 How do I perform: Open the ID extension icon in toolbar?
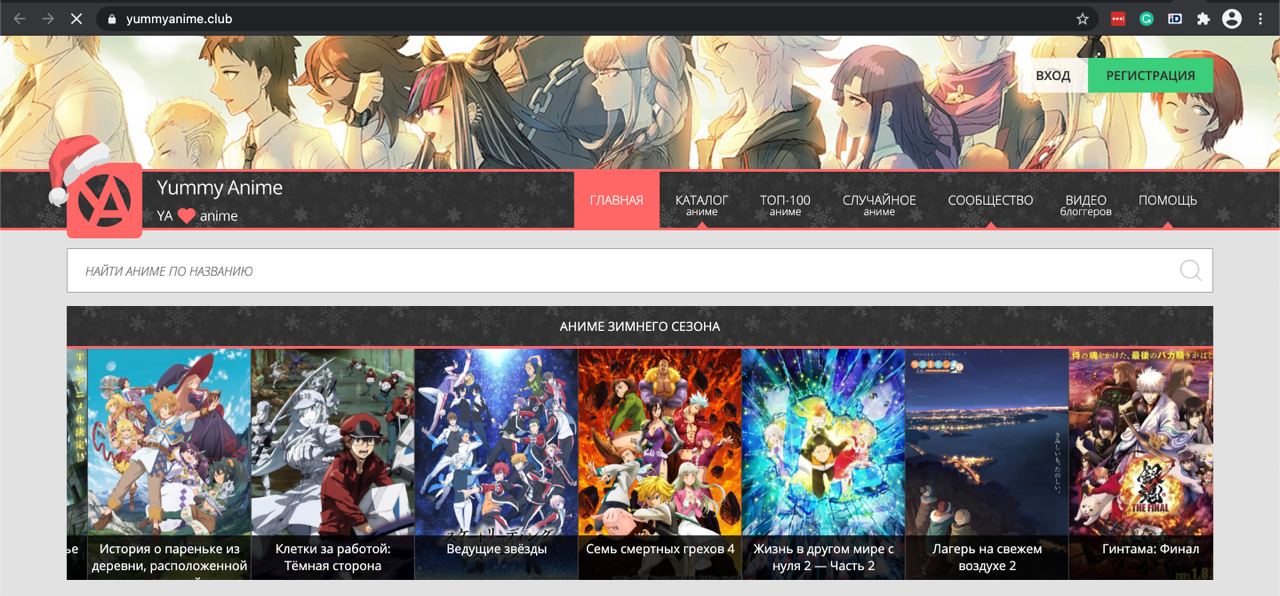pyautogui.click(x=1175, y=19)
